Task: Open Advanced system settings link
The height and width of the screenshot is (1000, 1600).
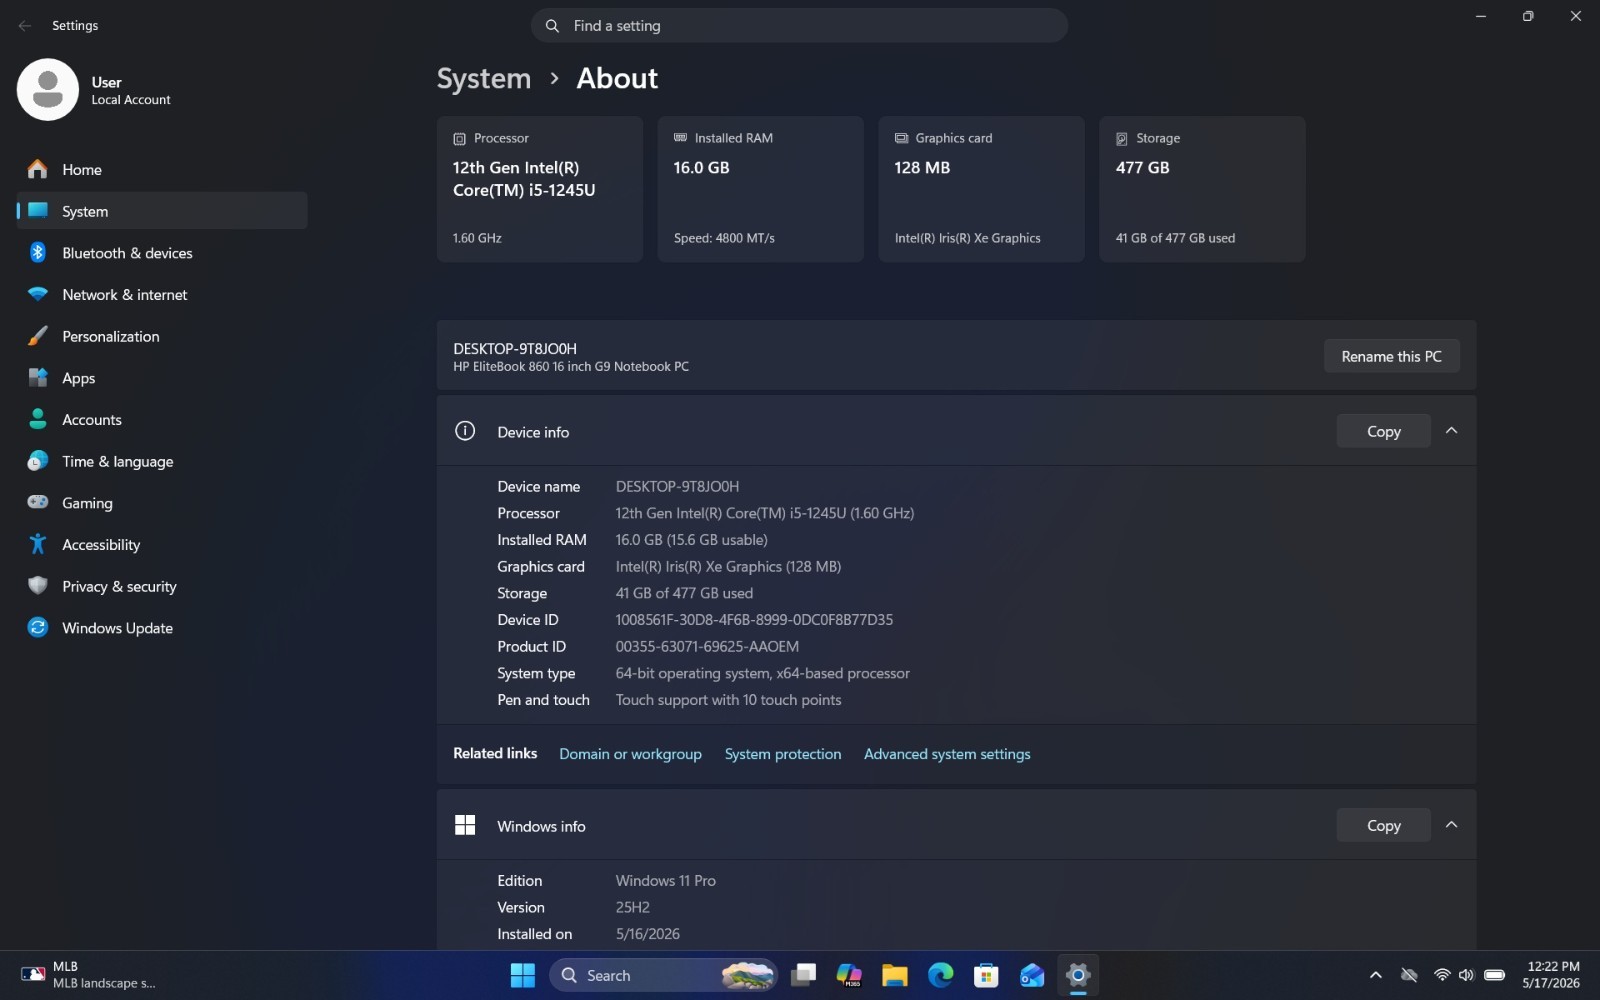Action: (x=947, y=754)
